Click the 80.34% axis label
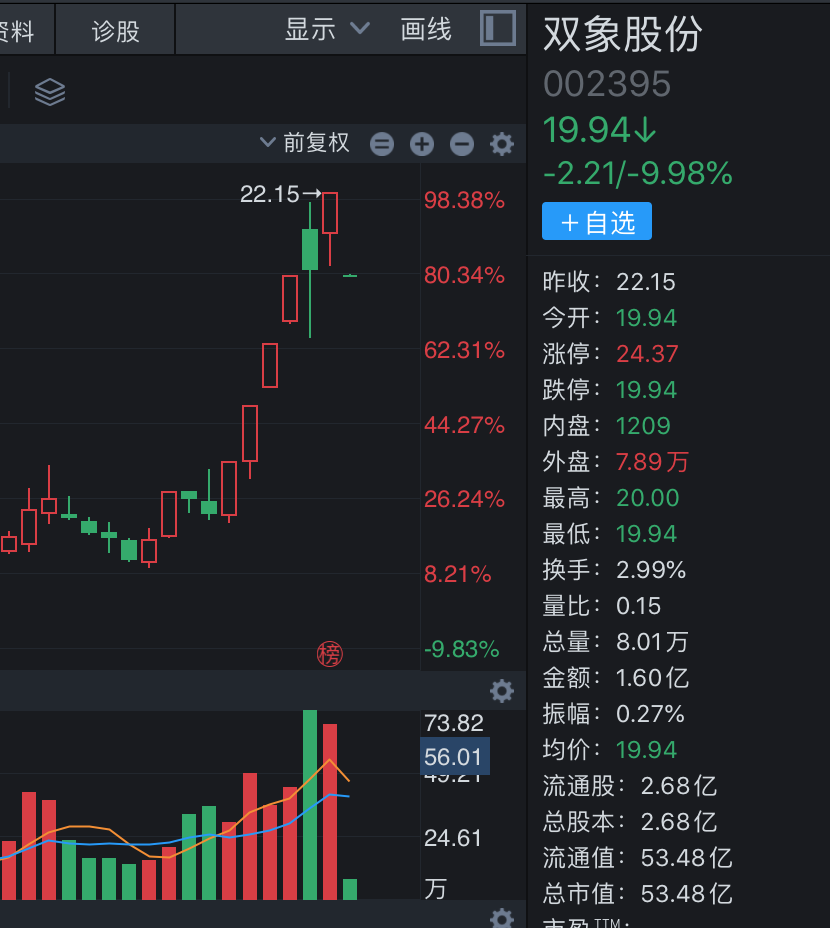This screenshot has height=928, width=830. [464, 275]
